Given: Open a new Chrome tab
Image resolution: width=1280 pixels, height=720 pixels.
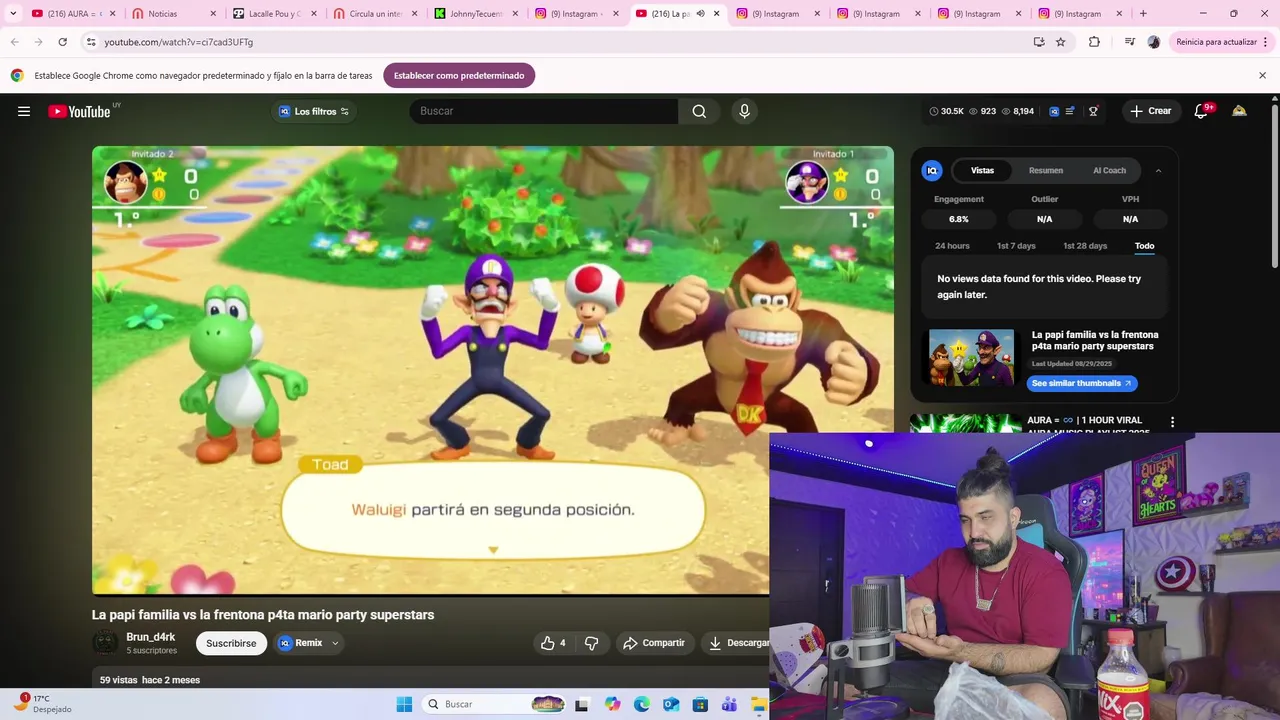Looking at the screenshot, I should (x=1143, y=14).
